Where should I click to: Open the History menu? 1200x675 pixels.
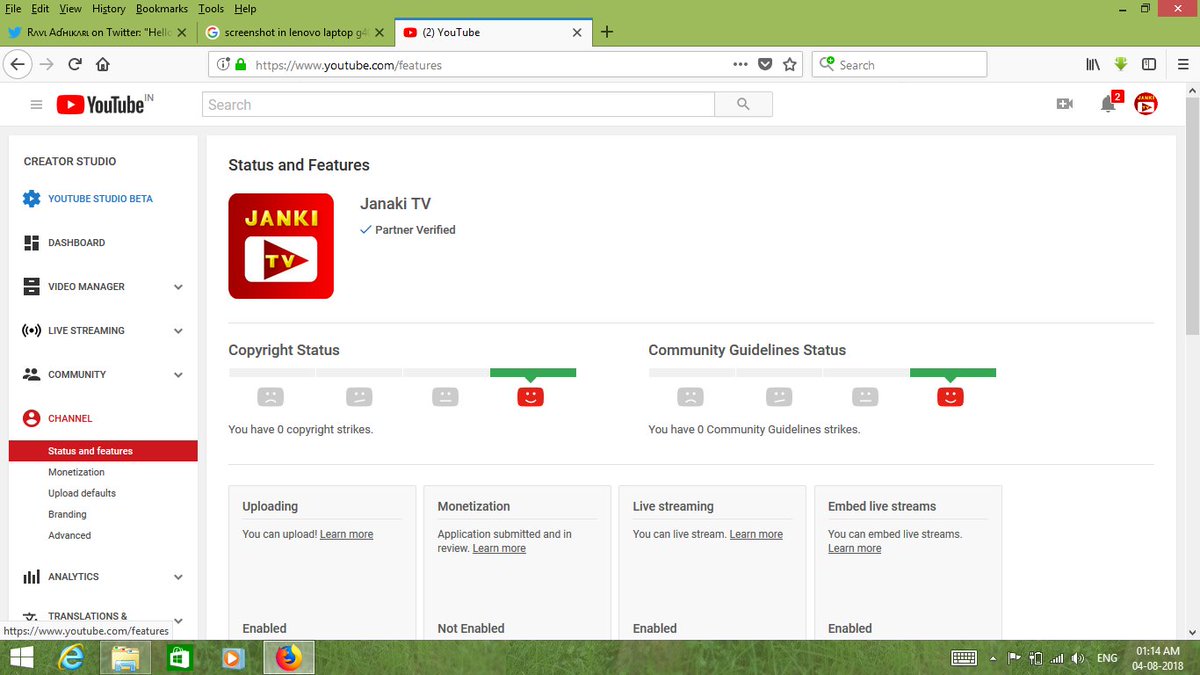pos(109,9)
